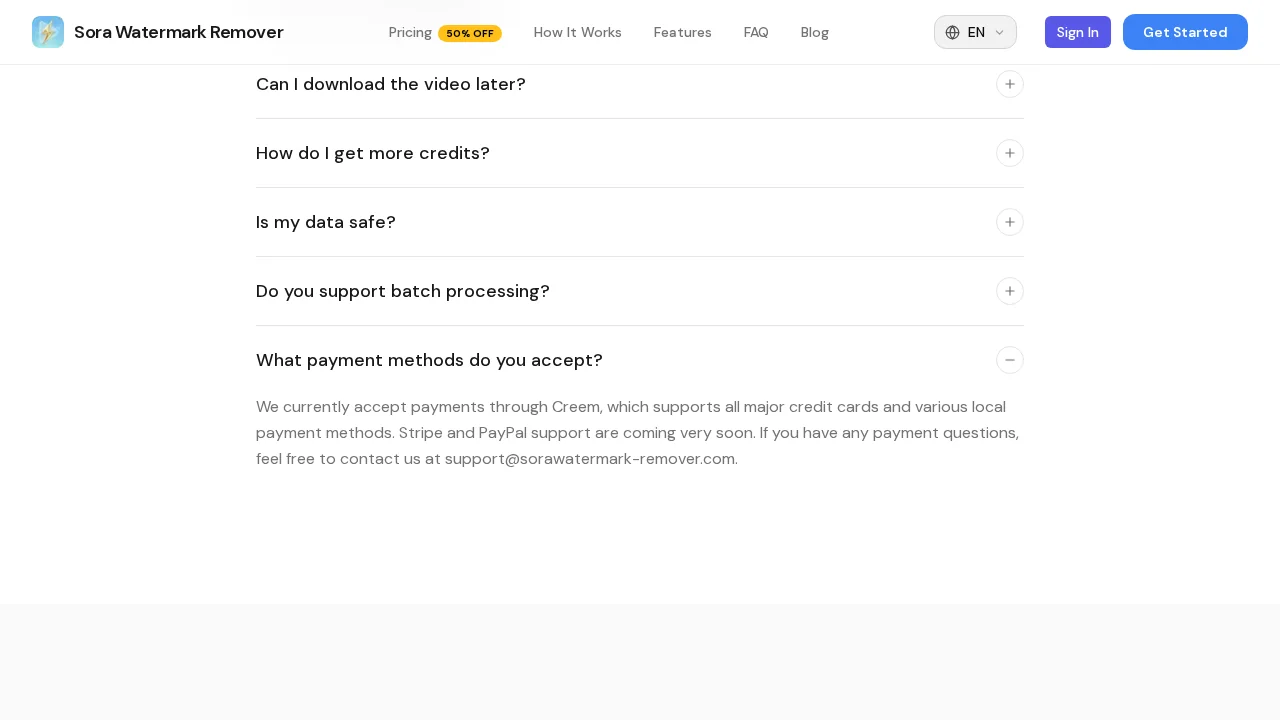This screenshot has width=1280, height=720.
Task: Expand "Can I download the video later?" plus icon
Action: coord(1009,84)
